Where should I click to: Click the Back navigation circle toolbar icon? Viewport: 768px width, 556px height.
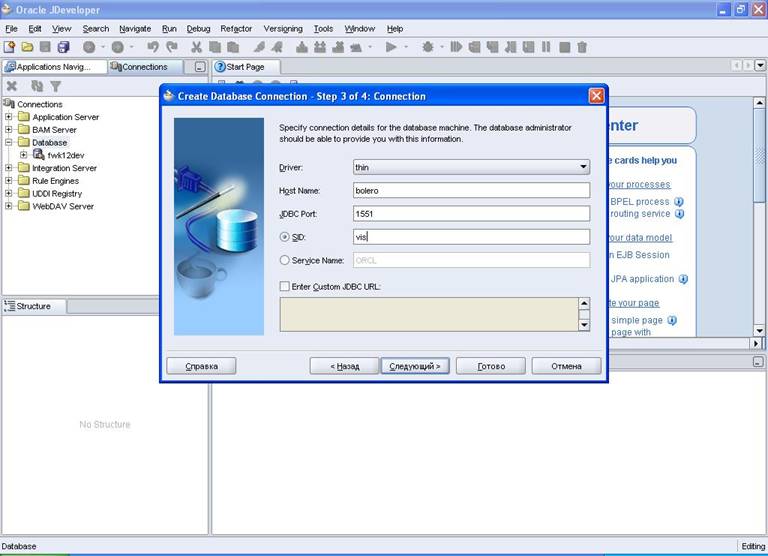89,47
